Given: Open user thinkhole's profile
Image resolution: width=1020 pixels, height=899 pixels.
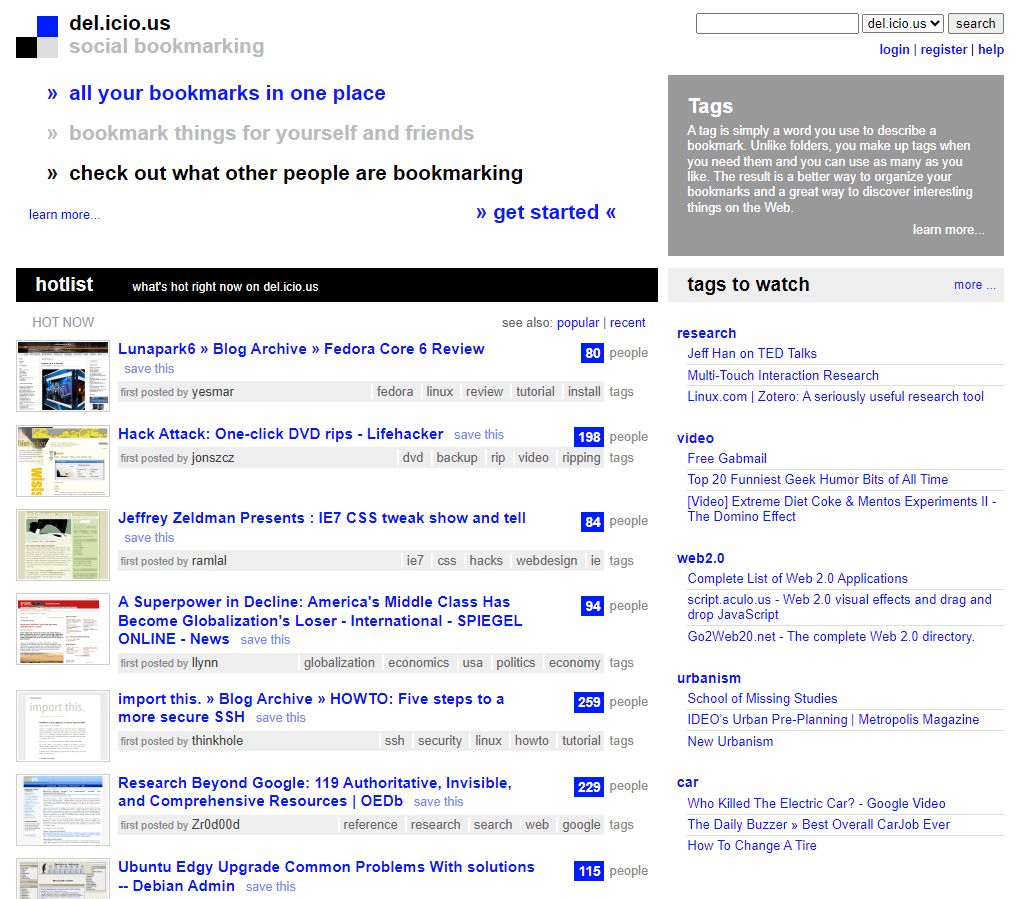Looking at the screenshot, I should coord(217,741).
